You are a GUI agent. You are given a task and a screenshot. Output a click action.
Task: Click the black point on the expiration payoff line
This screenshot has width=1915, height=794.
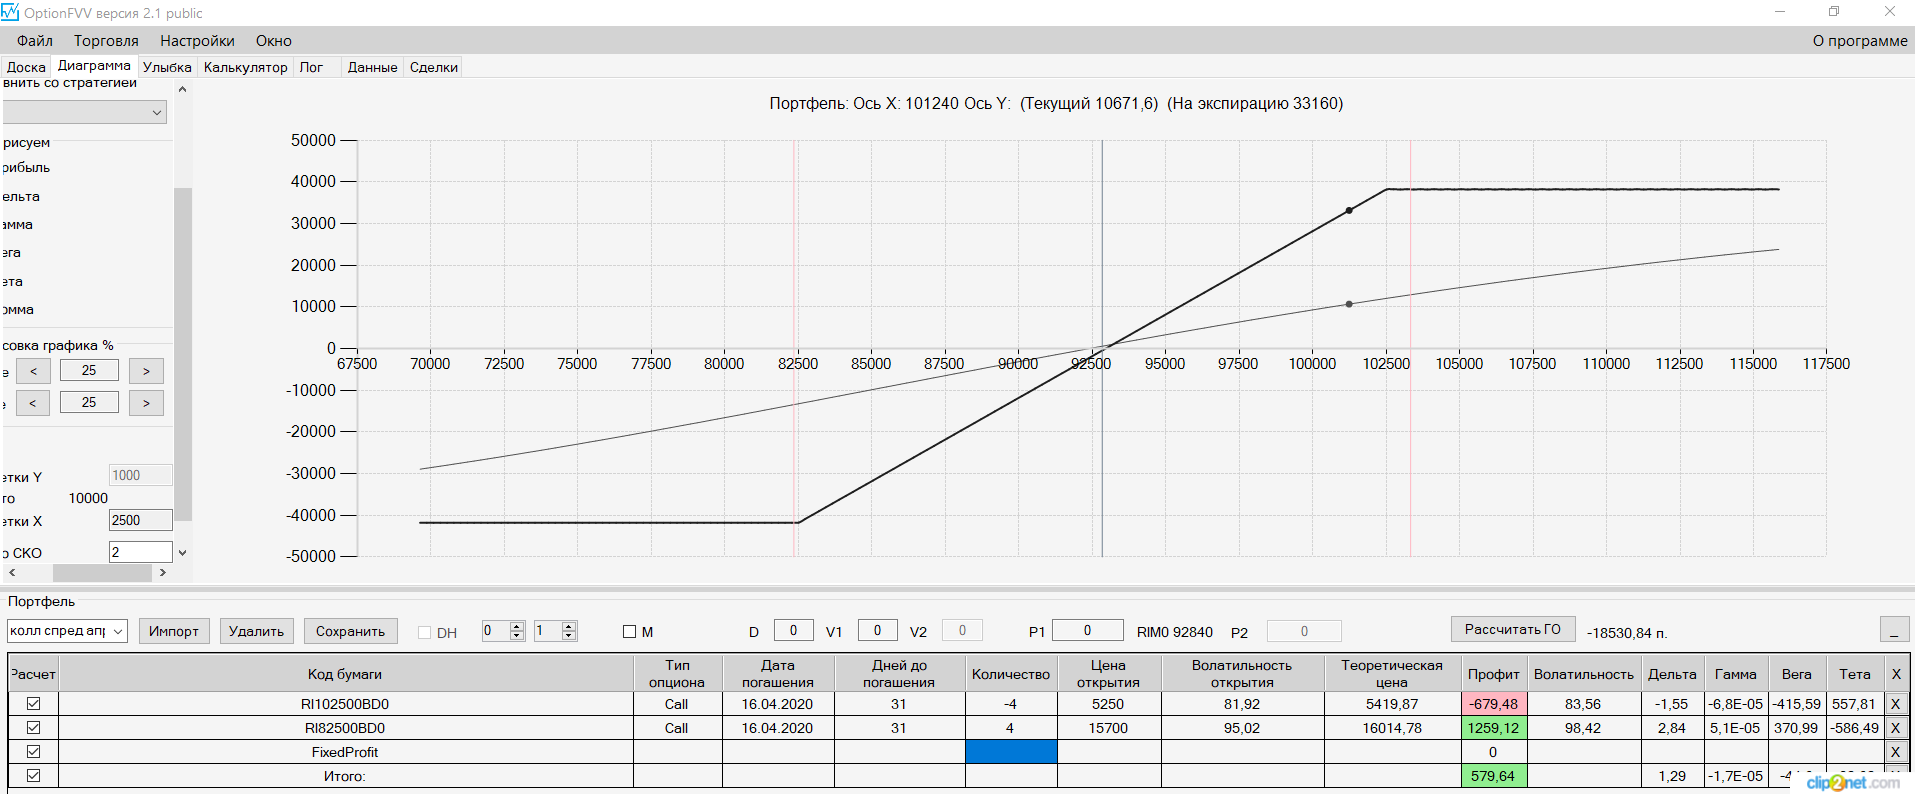(x=1349, y=210)
